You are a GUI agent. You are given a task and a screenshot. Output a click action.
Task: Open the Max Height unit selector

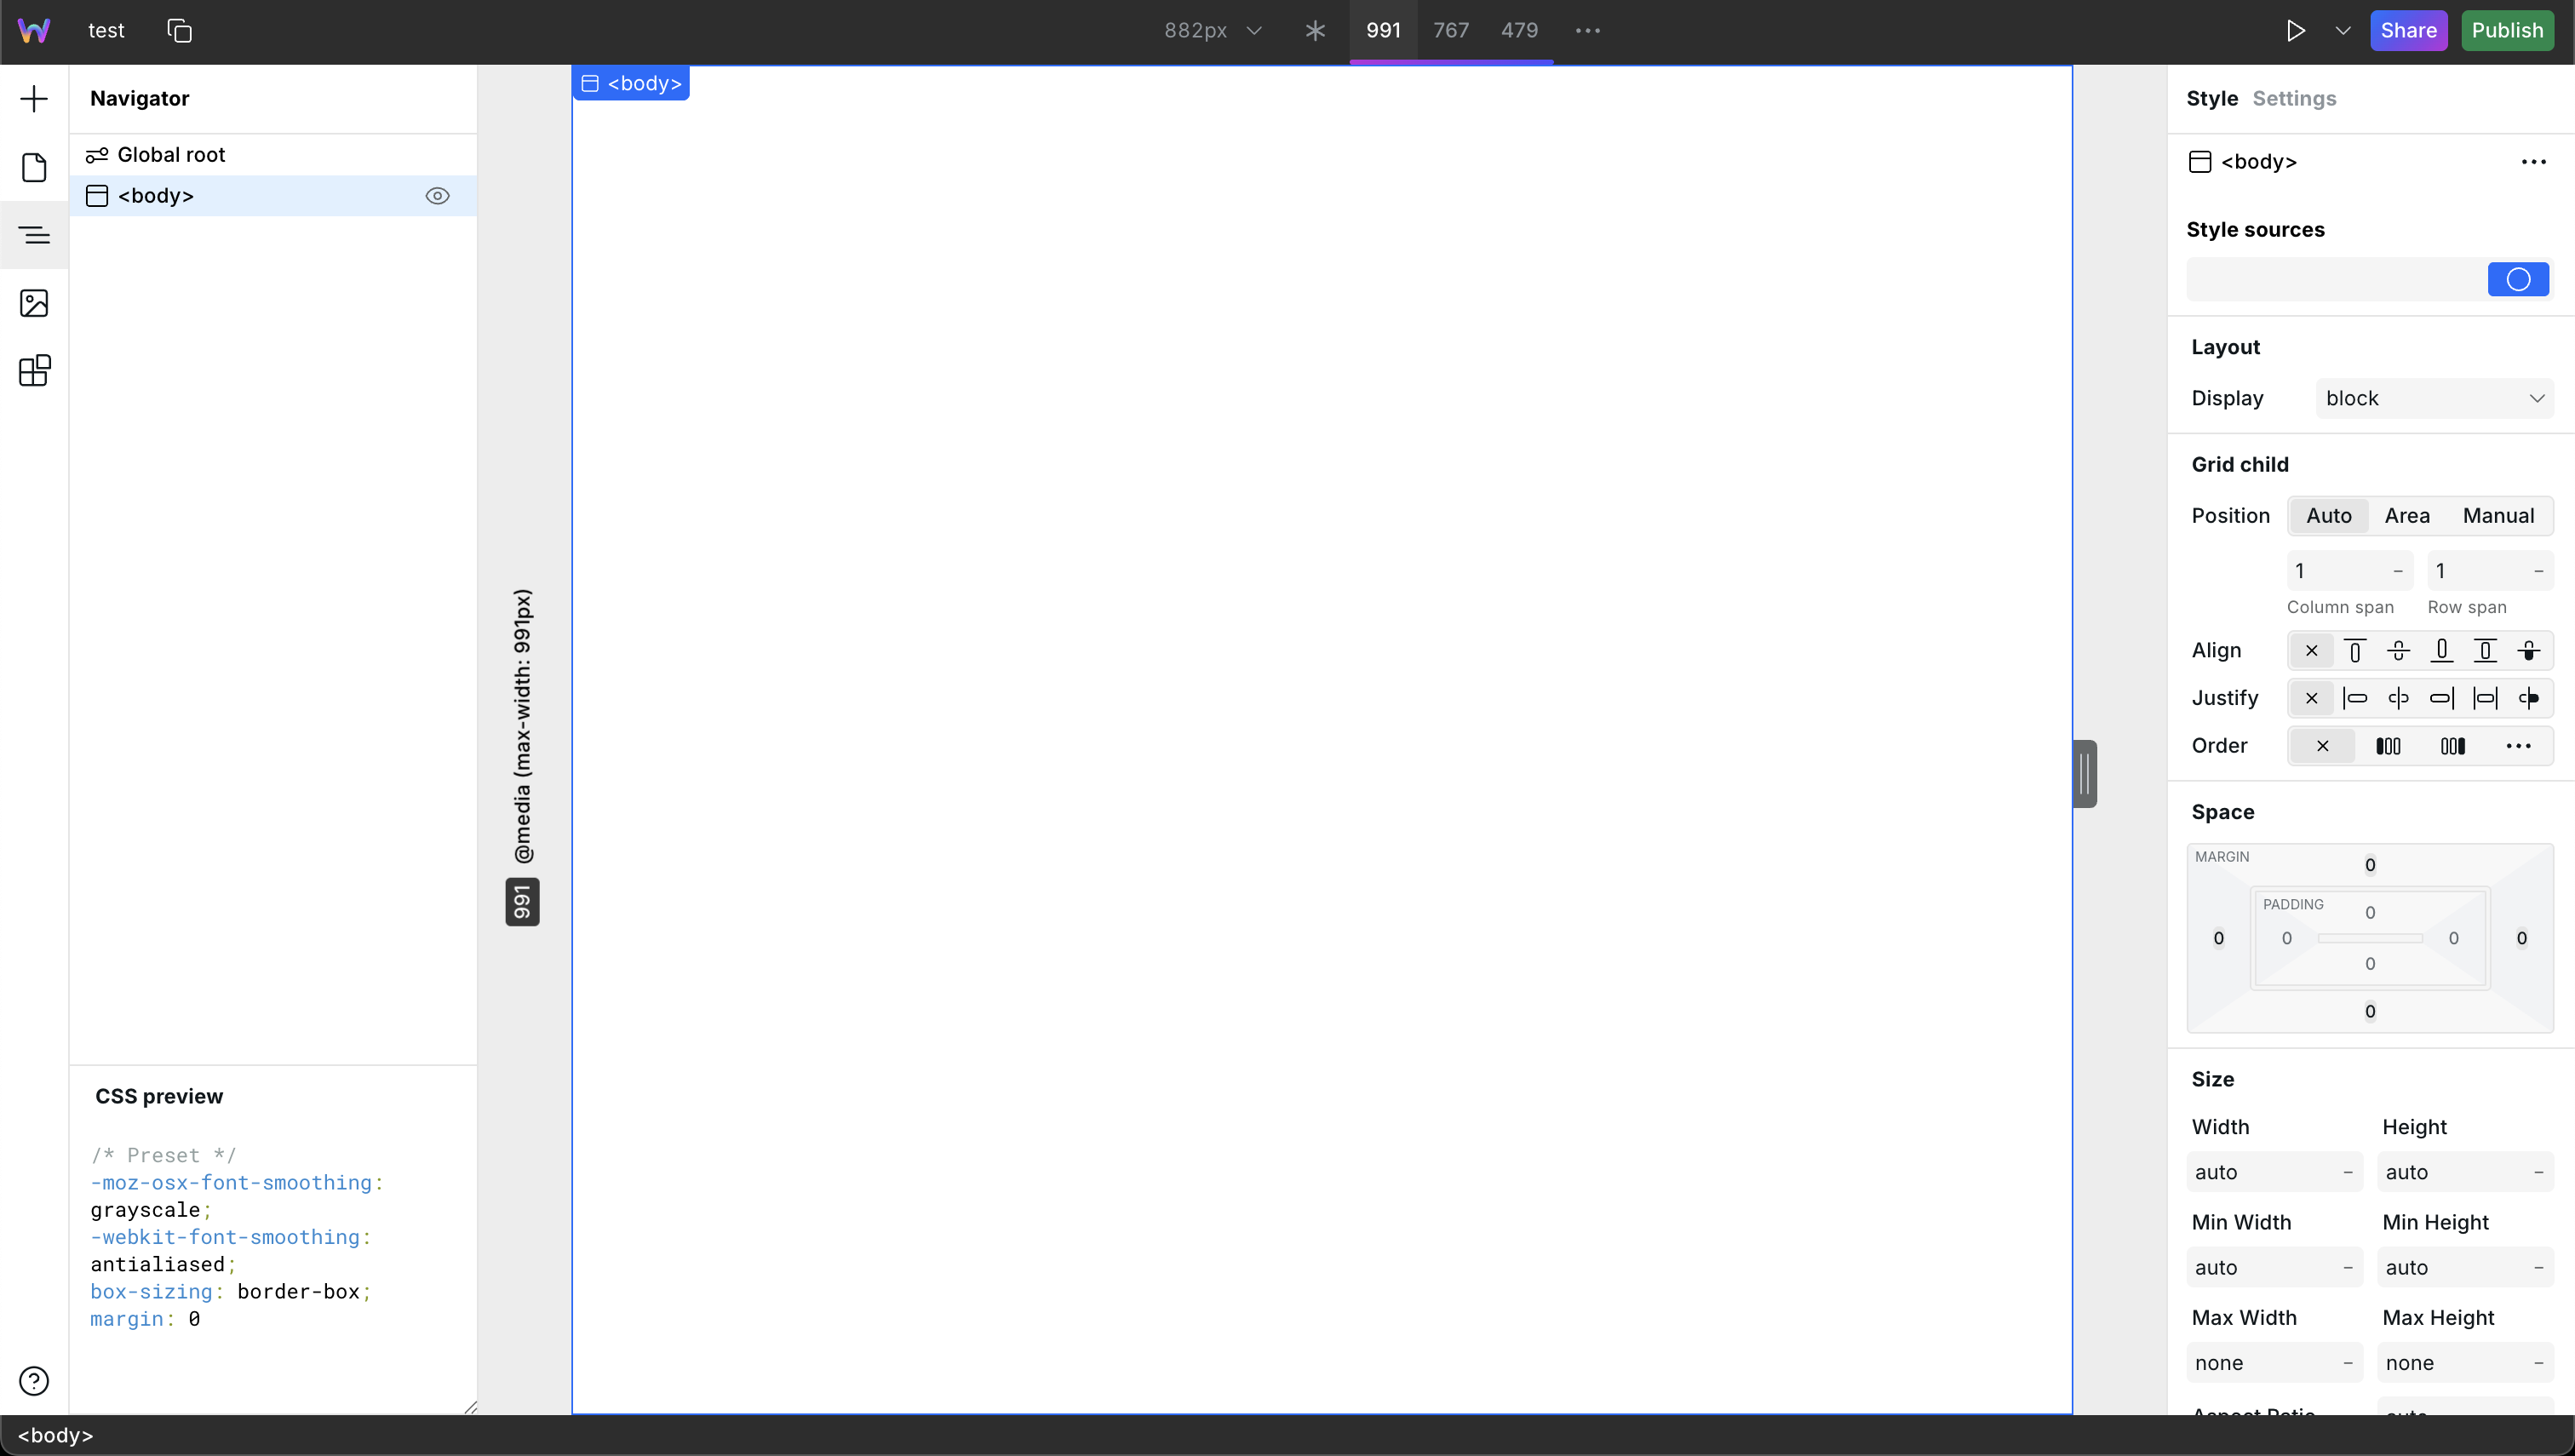pyautogui.click(x=2539, y=1363)
